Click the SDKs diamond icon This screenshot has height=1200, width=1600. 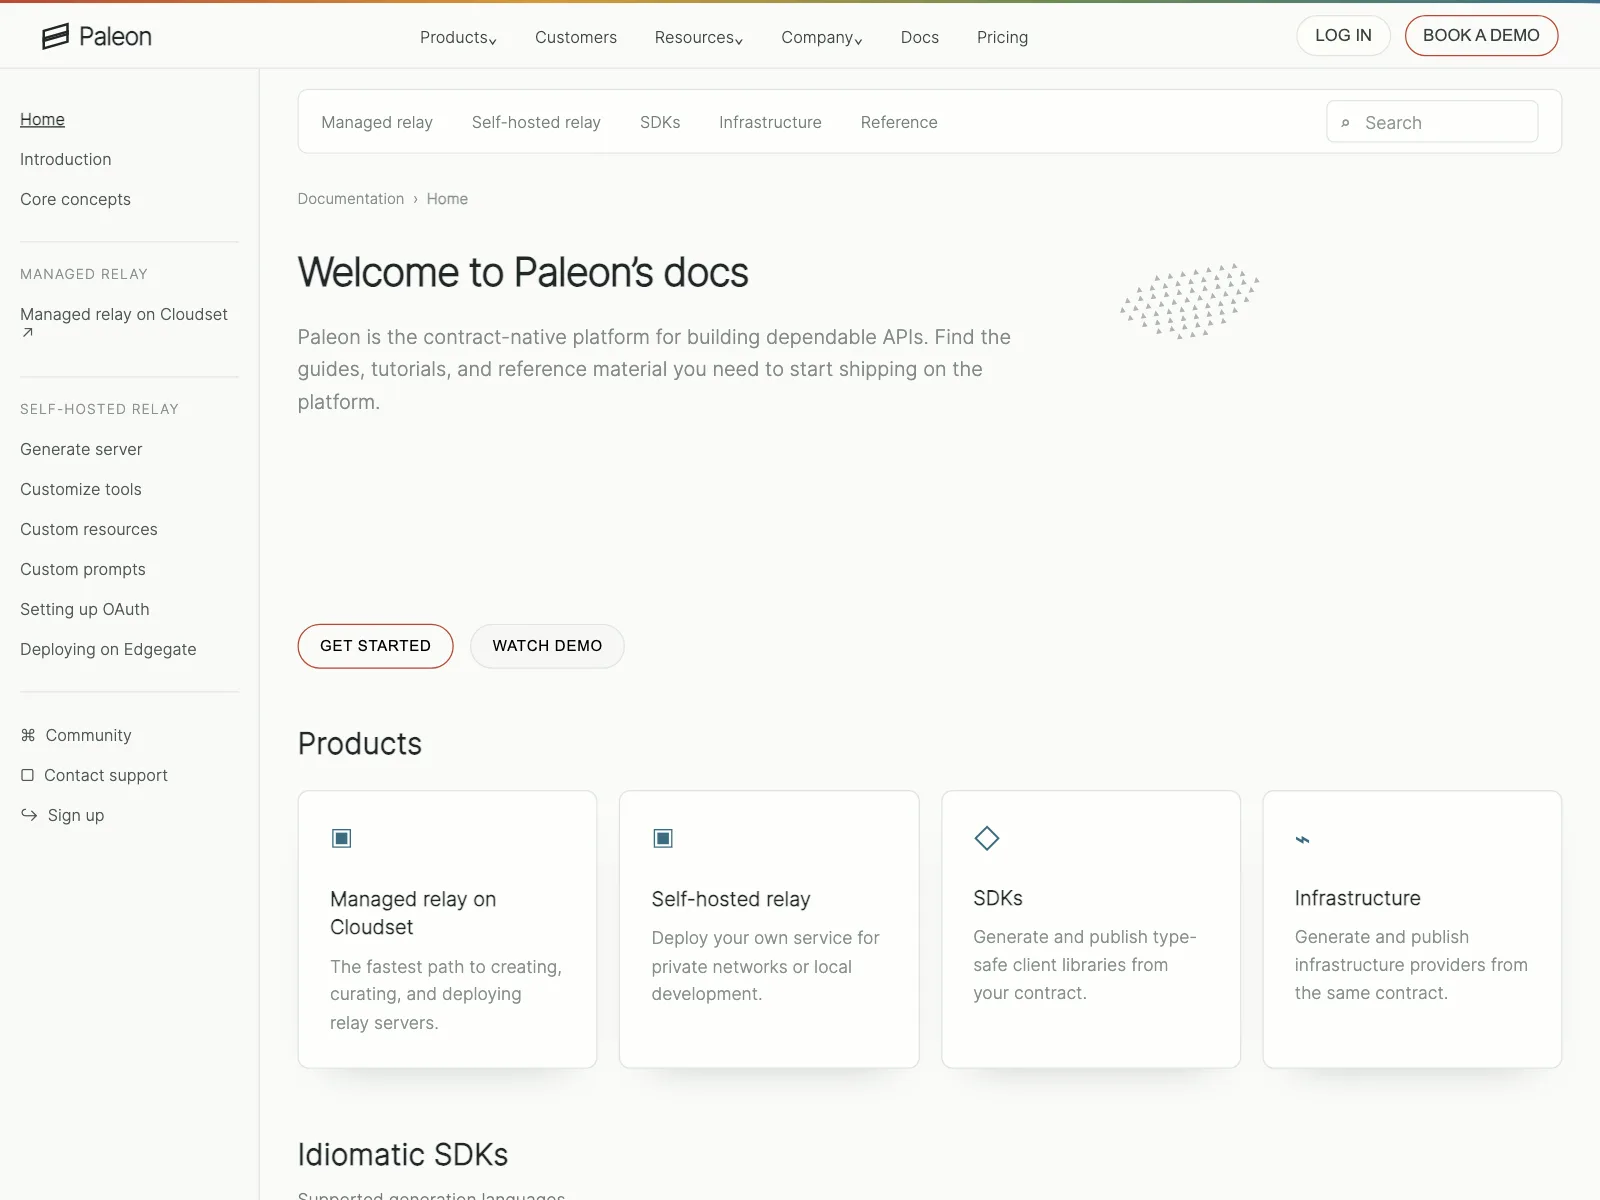[x=987, y=838]
